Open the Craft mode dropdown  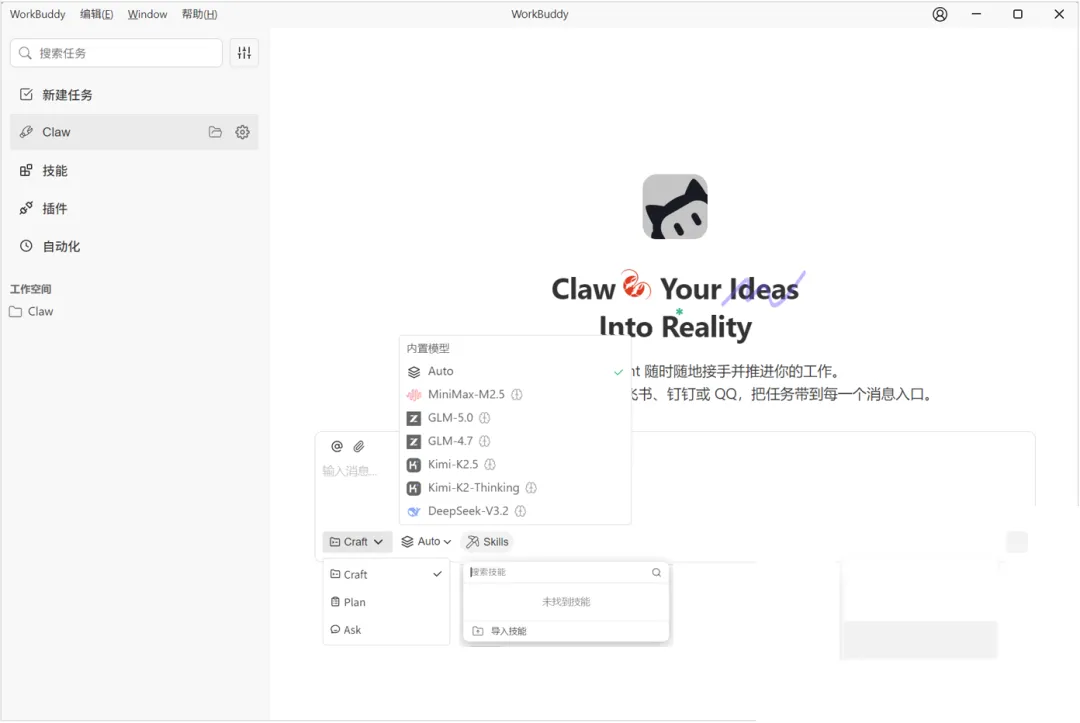[357, 542]
